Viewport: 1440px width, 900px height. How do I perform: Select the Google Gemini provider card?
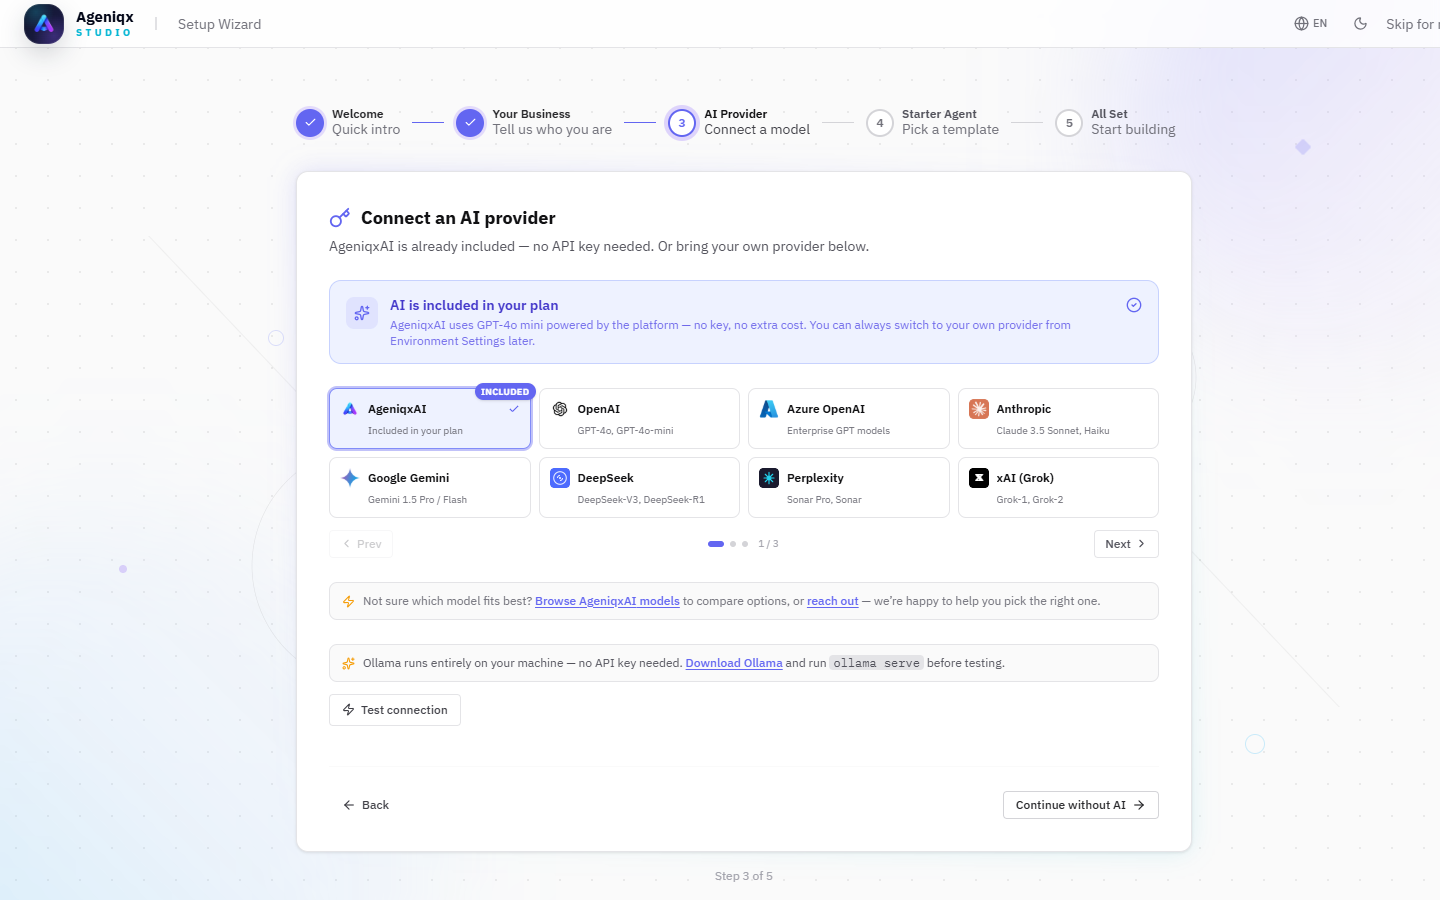pos(430,488)
